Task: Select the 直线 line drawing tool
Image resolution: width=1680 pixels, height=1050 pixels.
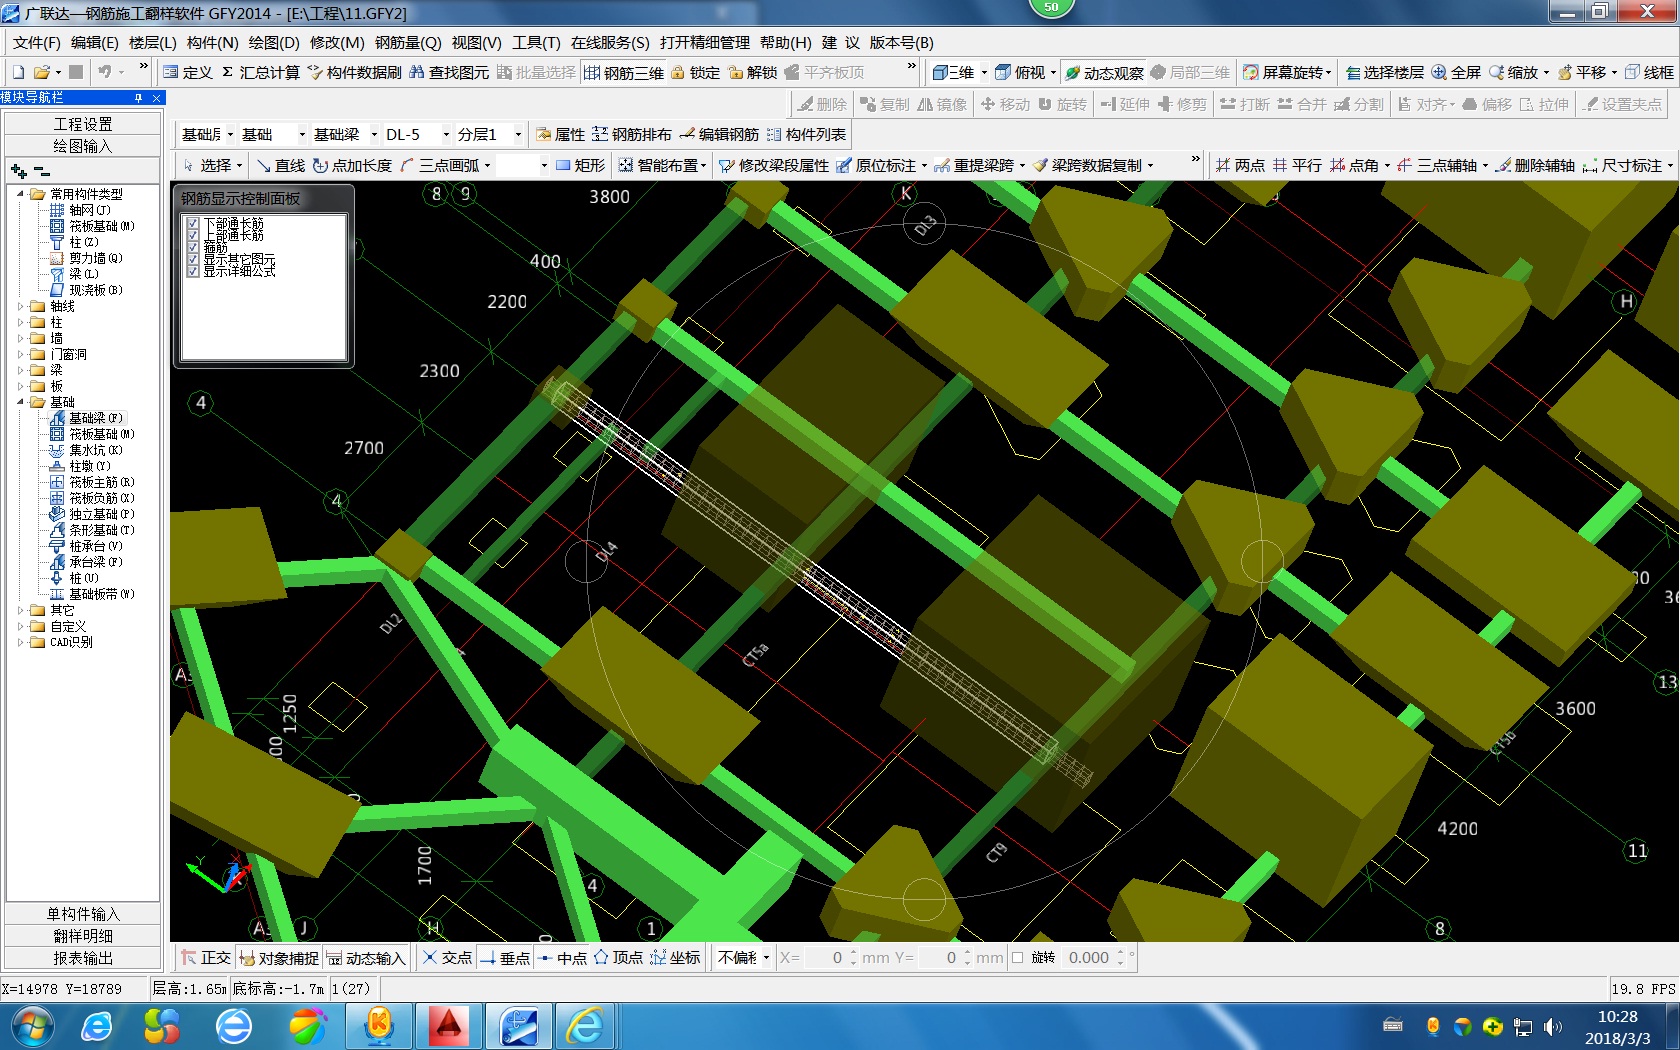Action: 280,165
